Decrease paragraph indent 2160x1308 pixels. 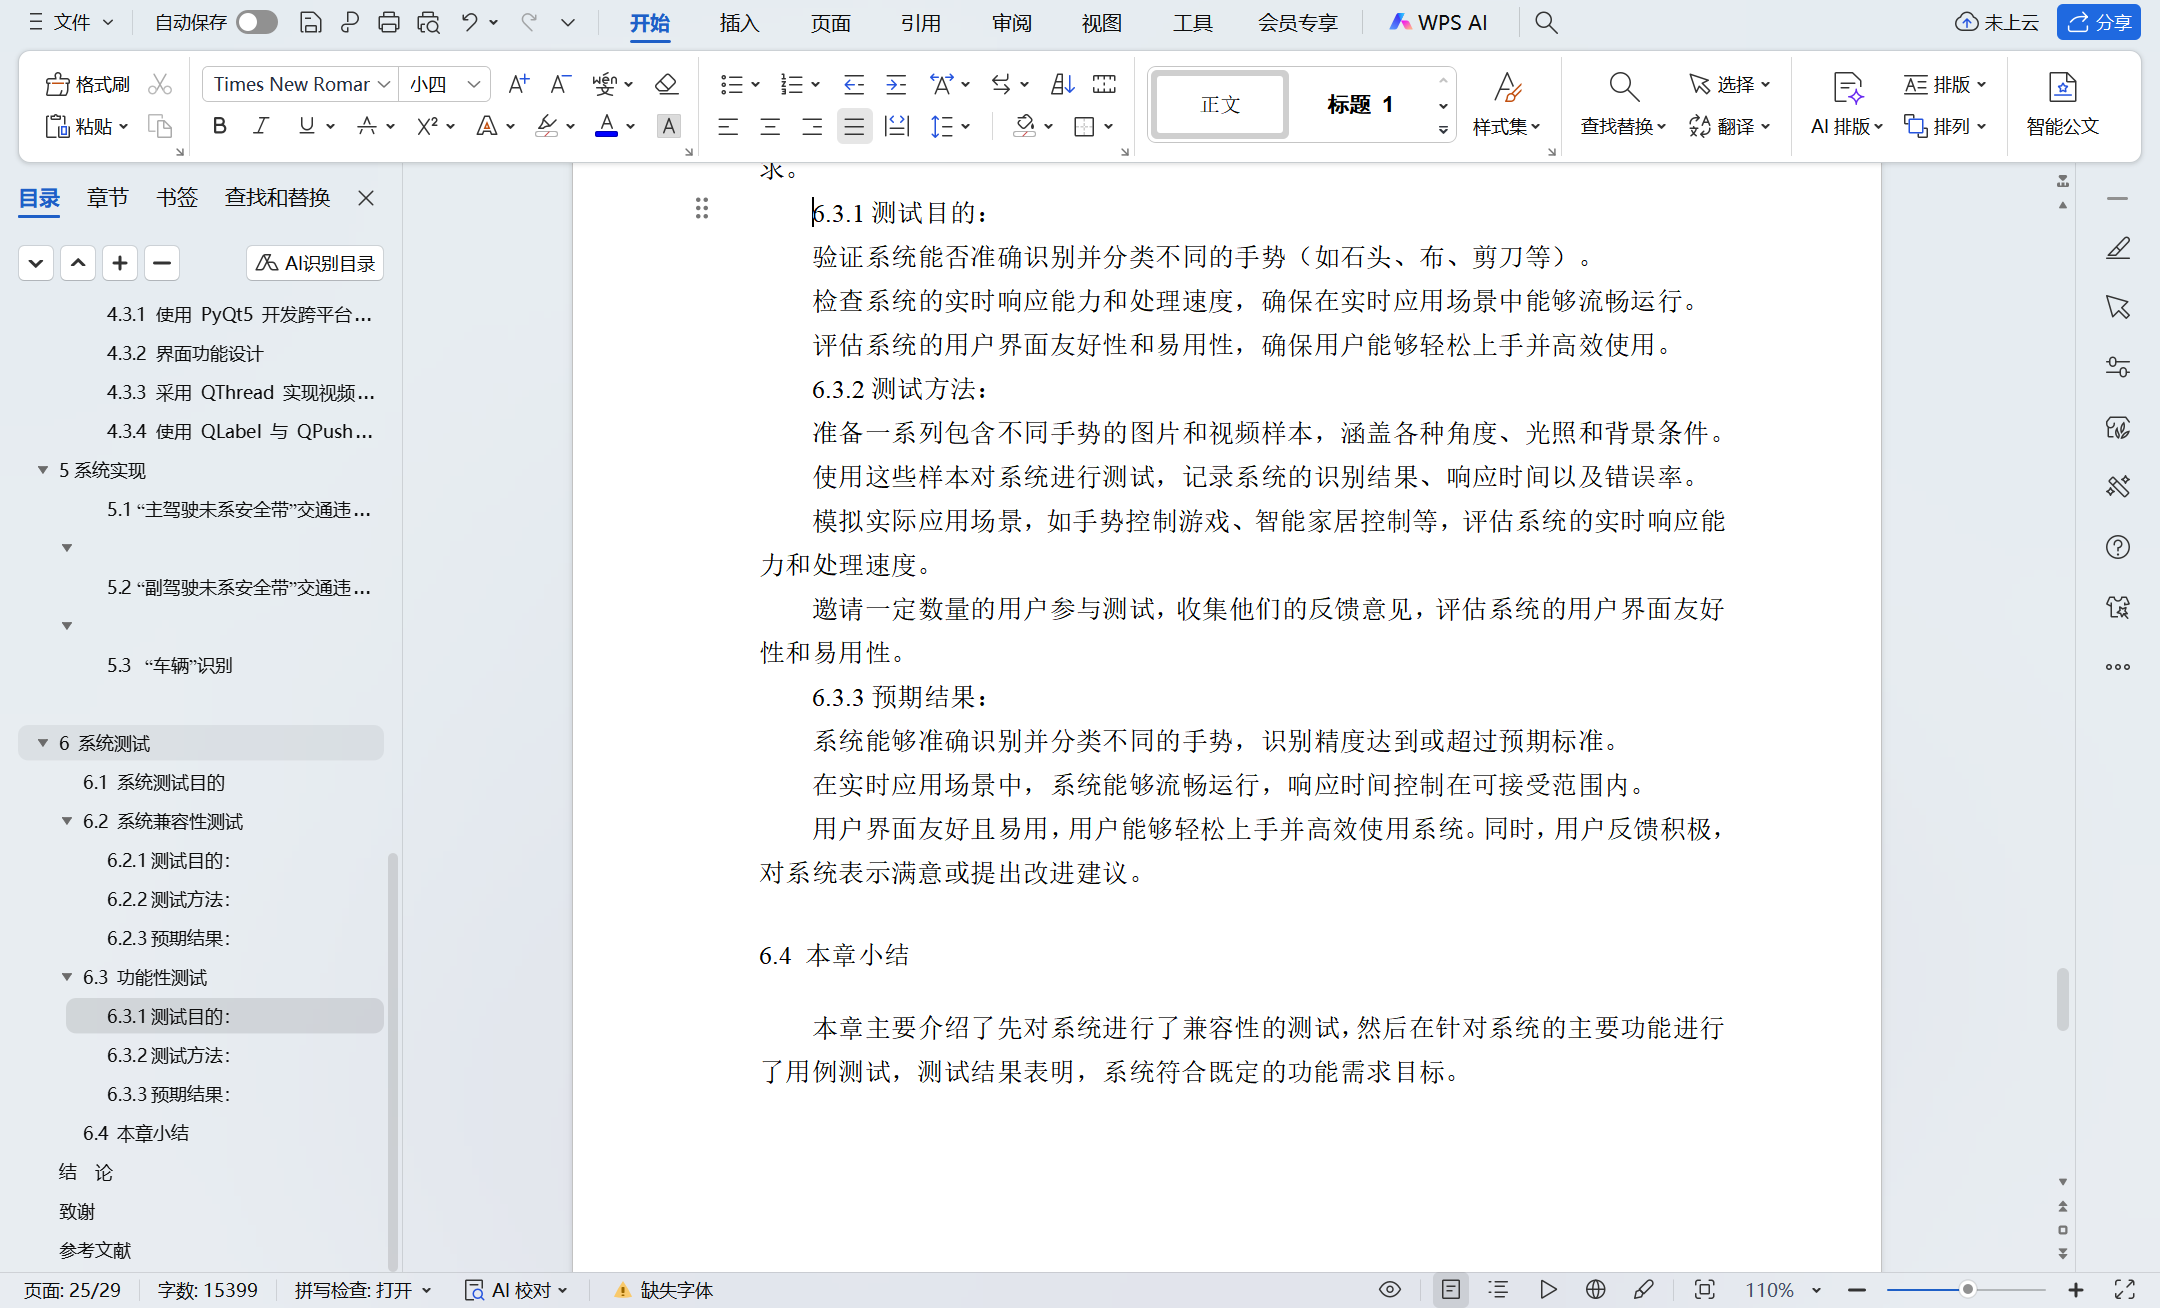click(853, 84)
